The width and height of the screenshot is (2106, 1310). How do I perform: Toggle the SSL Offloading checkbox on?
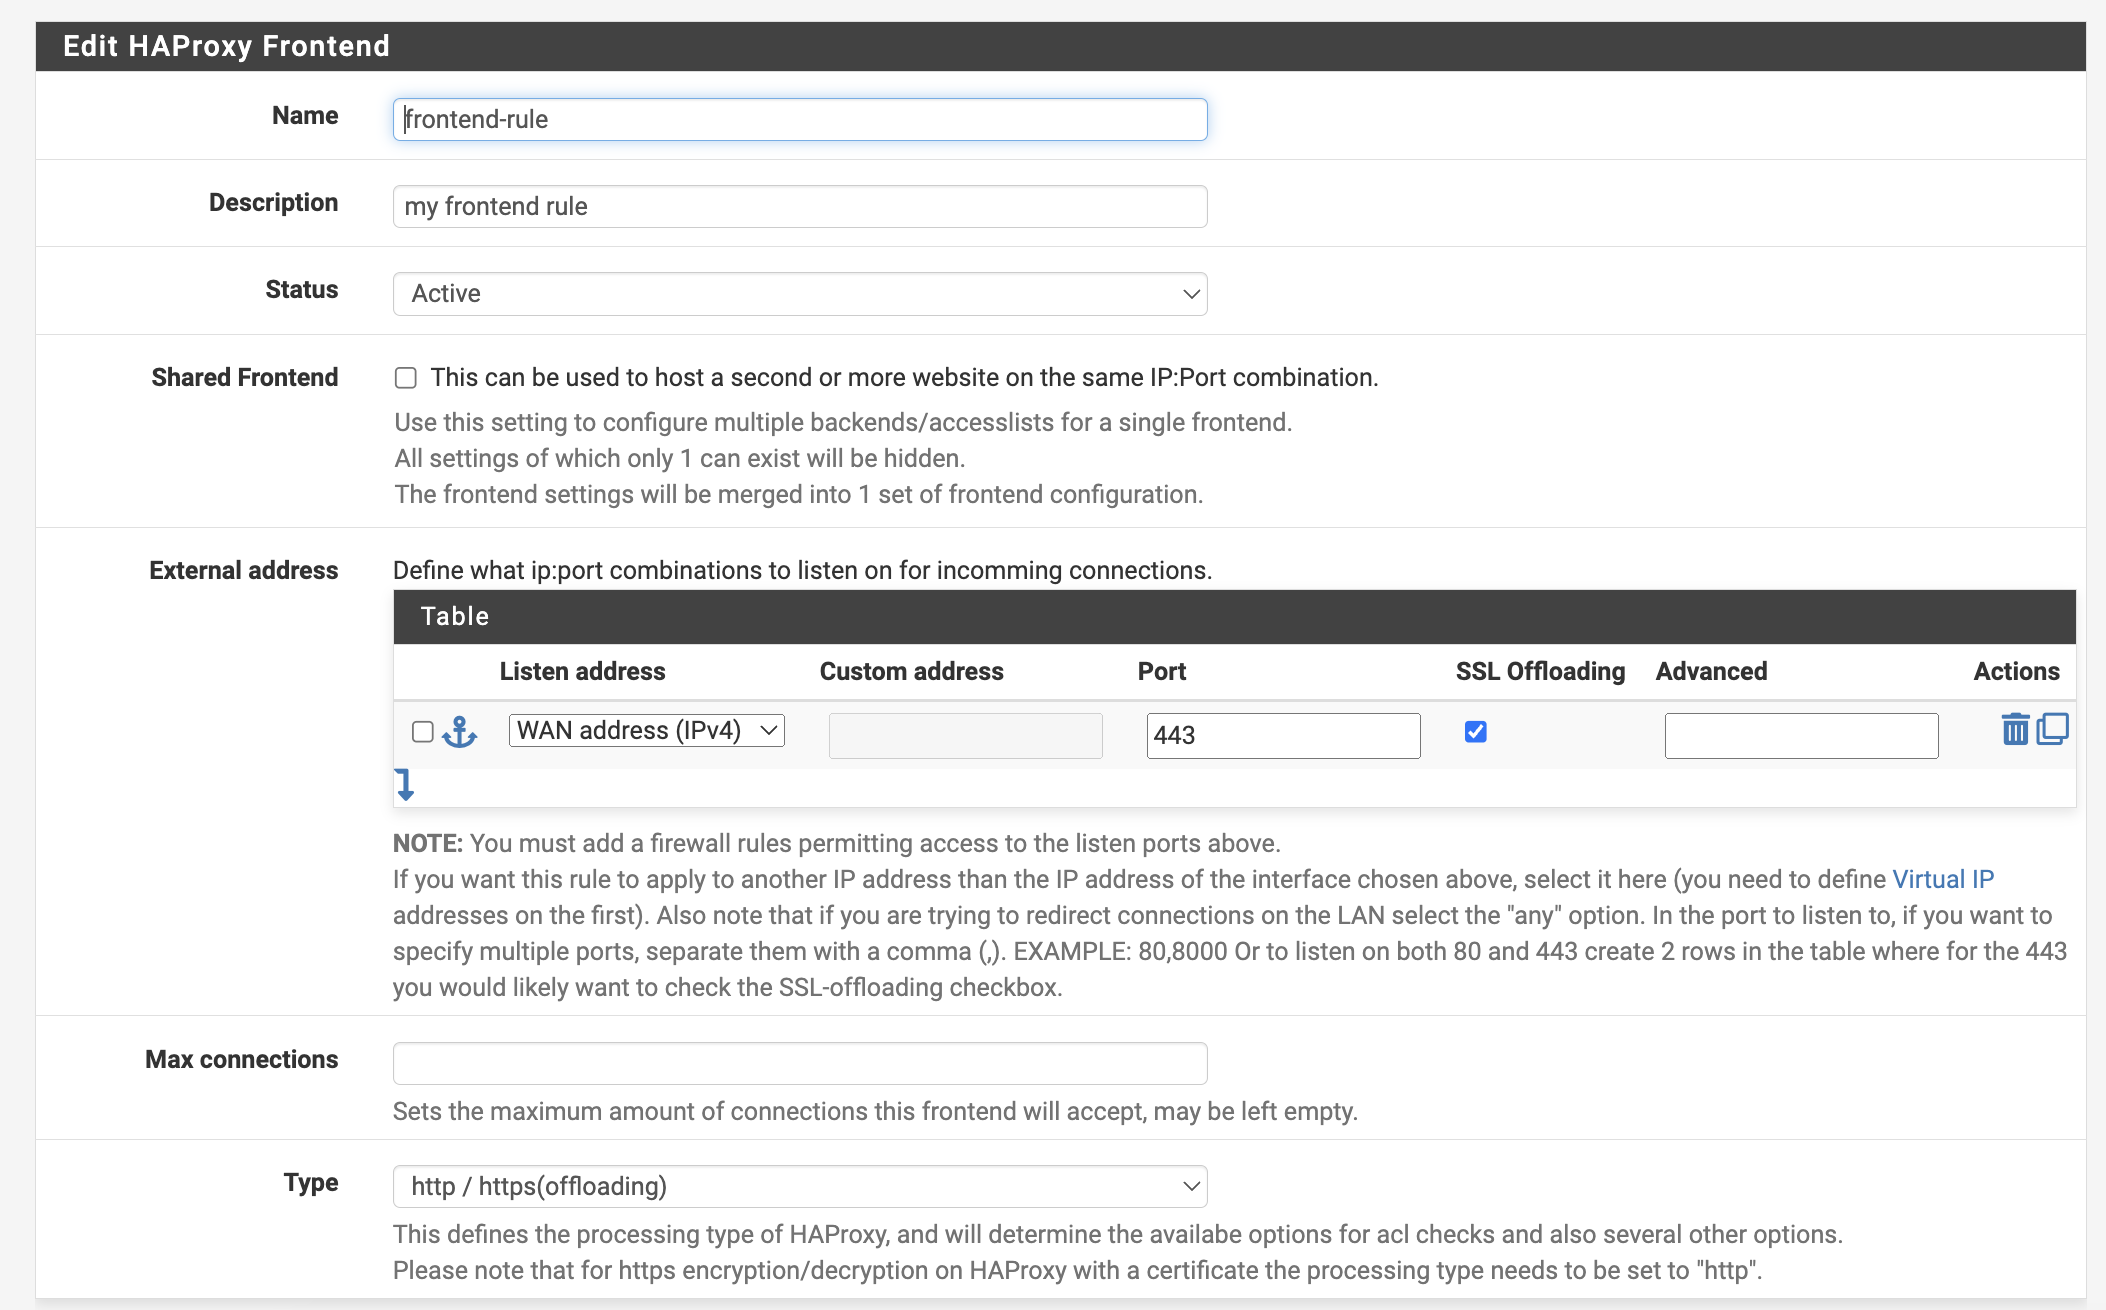(1475, 732)
